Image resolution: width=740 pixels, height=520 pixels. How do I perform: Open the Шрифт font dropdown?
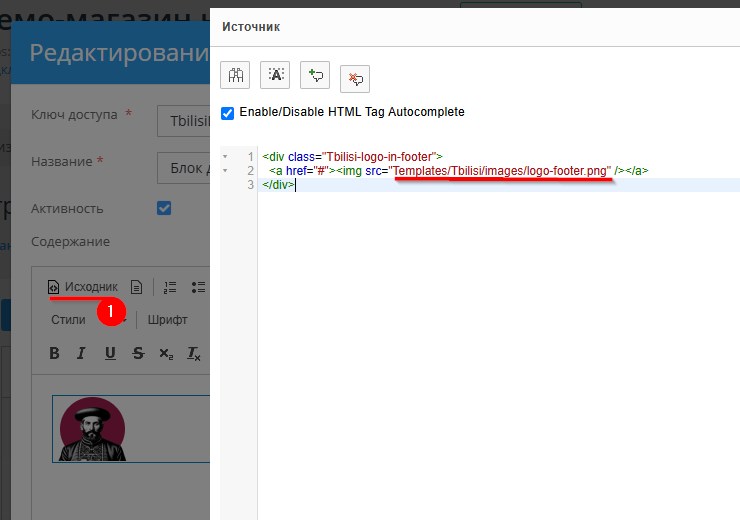167,320
